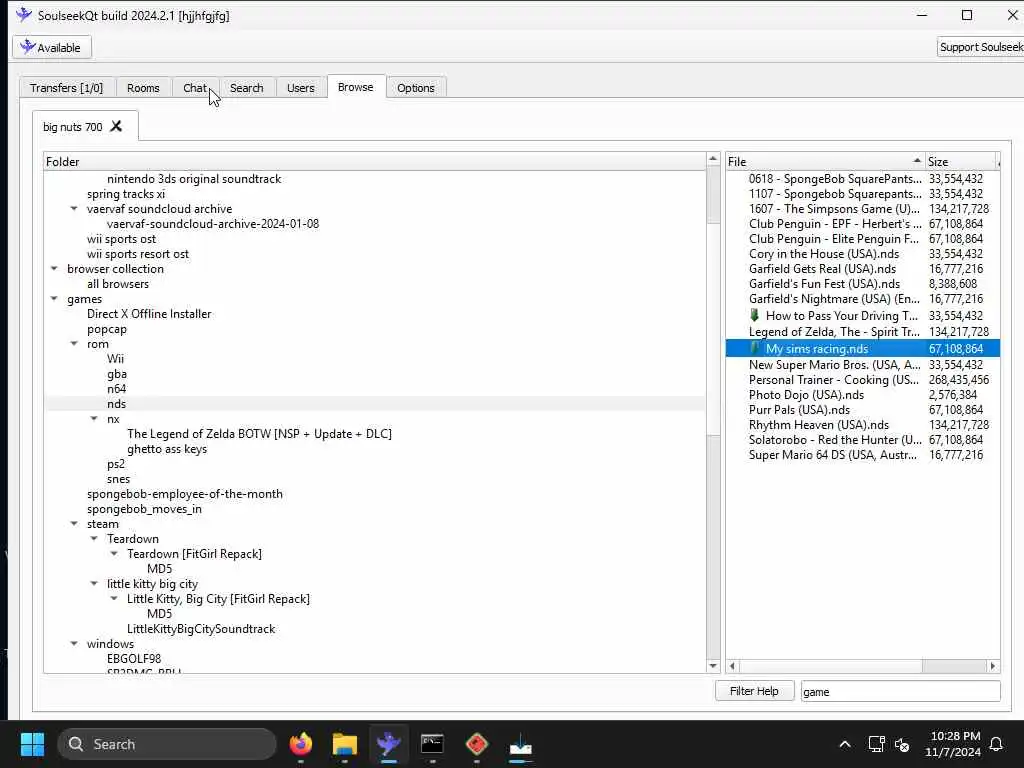
Task: Select the ps2 folder
Action: pyautogui.click(x=116, y=464)
